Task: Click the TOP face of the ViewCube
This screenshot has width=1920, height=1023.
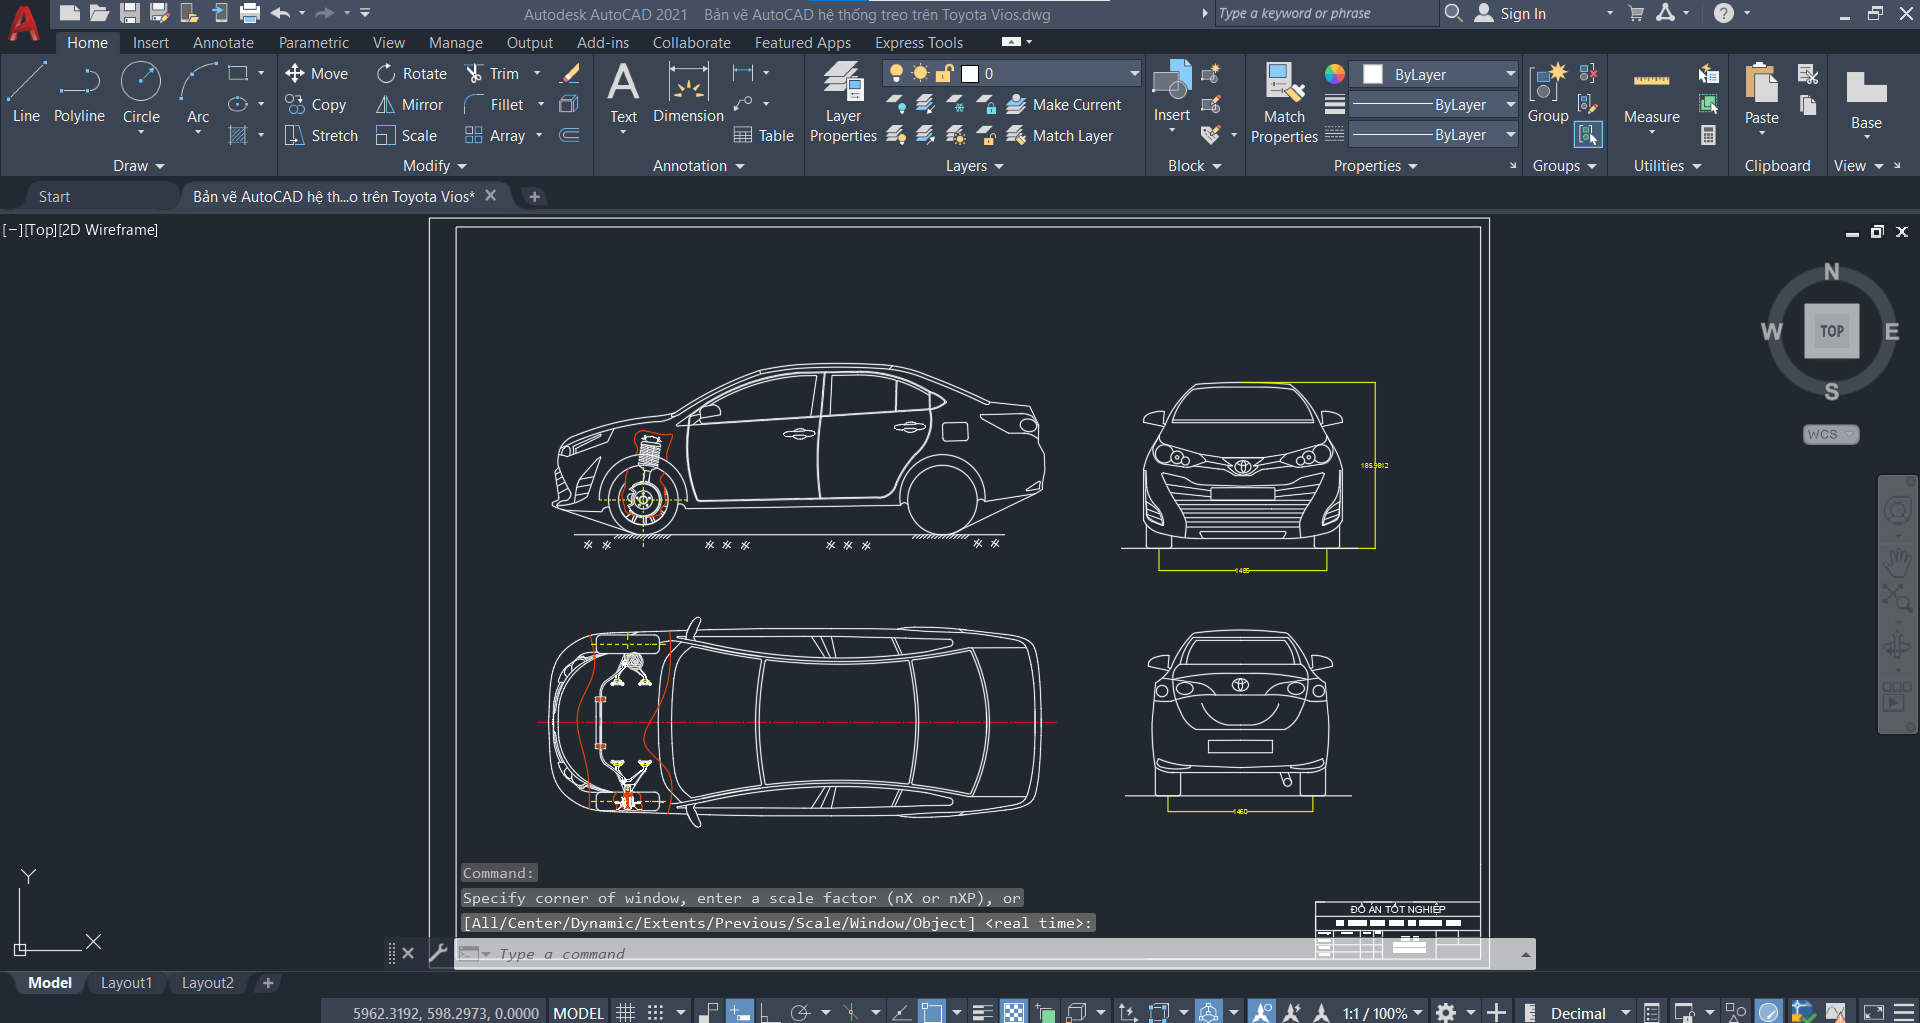Action: pyautogui.click(x=1831, y=331)
